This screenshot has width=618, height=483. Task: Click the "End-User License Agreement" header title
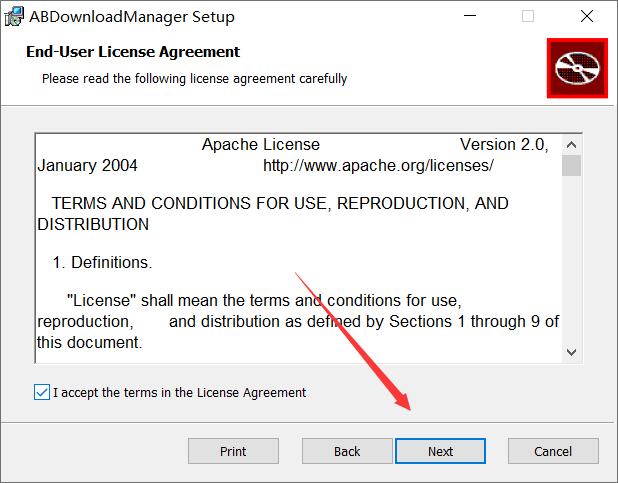point(133,52)
